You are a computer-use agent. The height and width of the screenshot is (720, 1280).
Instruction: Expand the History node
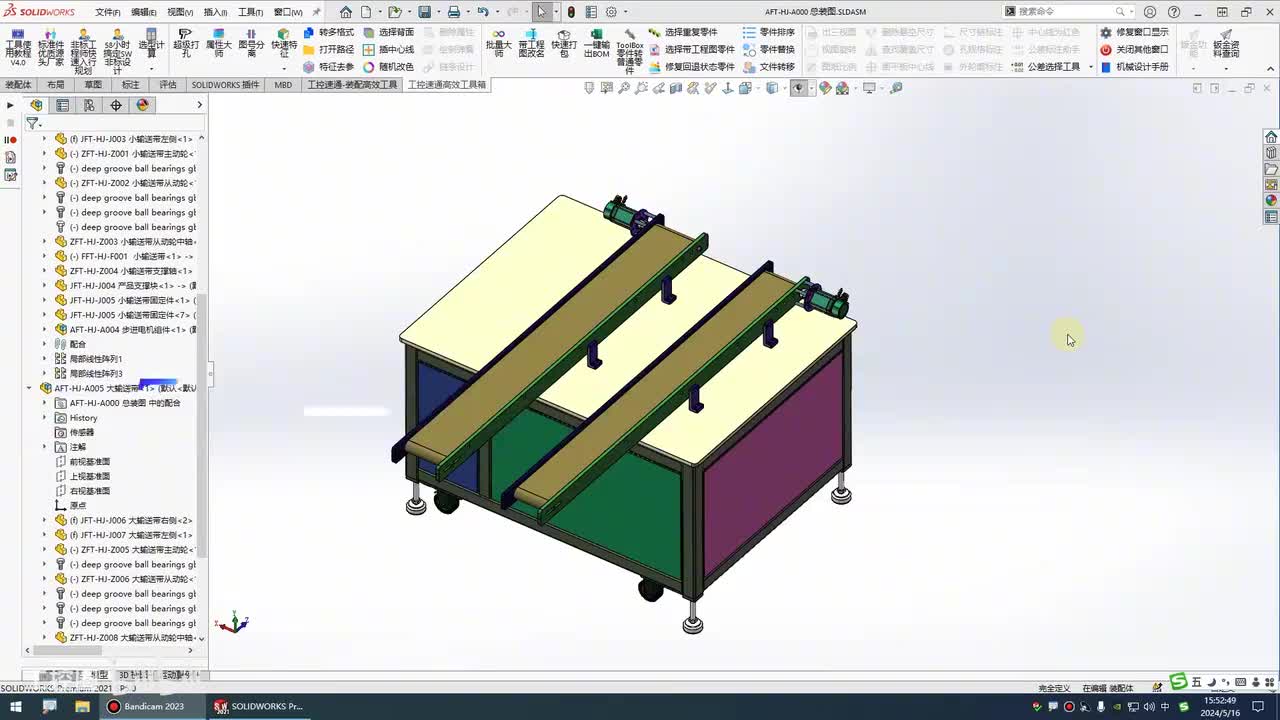(x=44, y=418)
